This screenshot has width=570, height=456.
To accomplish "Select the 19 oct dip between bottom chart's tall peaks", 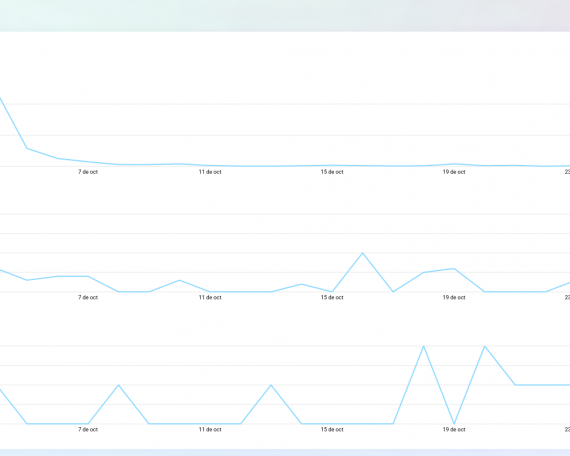I will point(454,424).
